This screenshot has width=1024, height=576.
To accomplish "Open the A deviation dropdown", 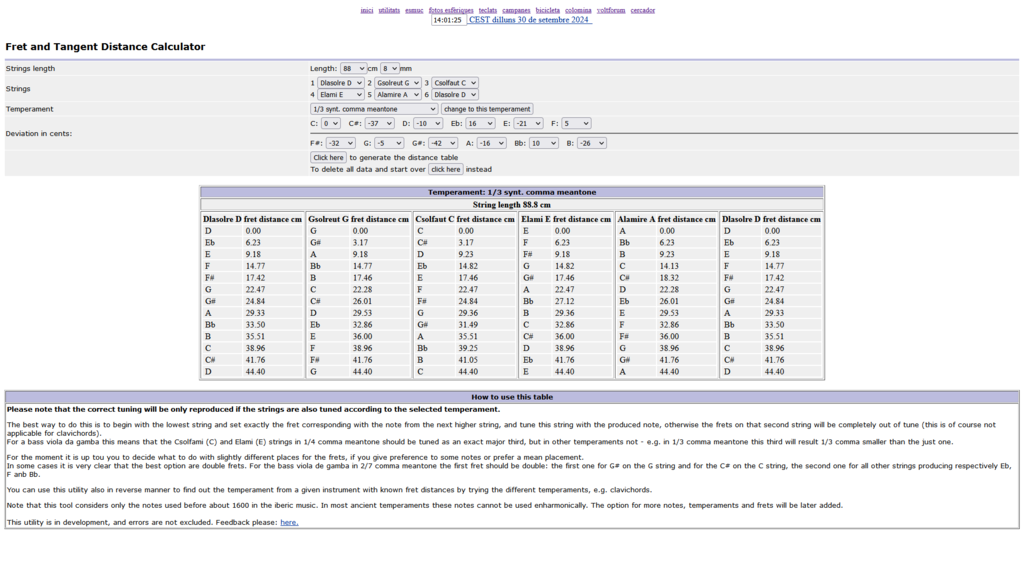I will [x=491, y=143].
